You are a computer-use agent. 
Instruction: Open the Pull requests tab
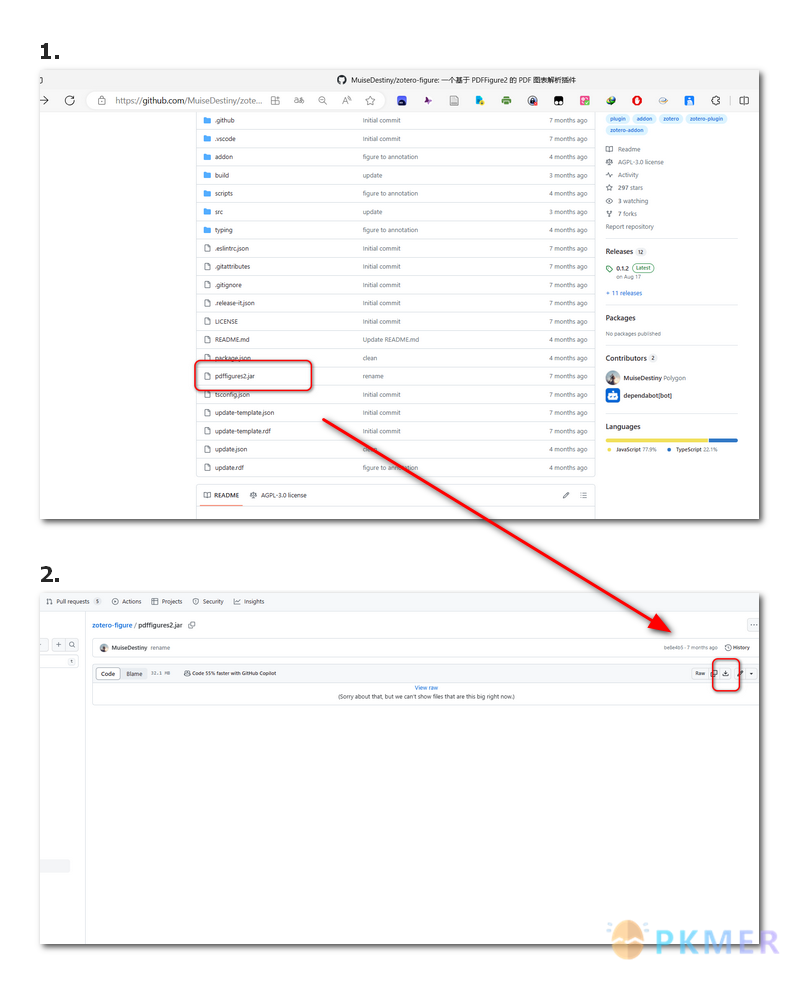tap(73, 601)
